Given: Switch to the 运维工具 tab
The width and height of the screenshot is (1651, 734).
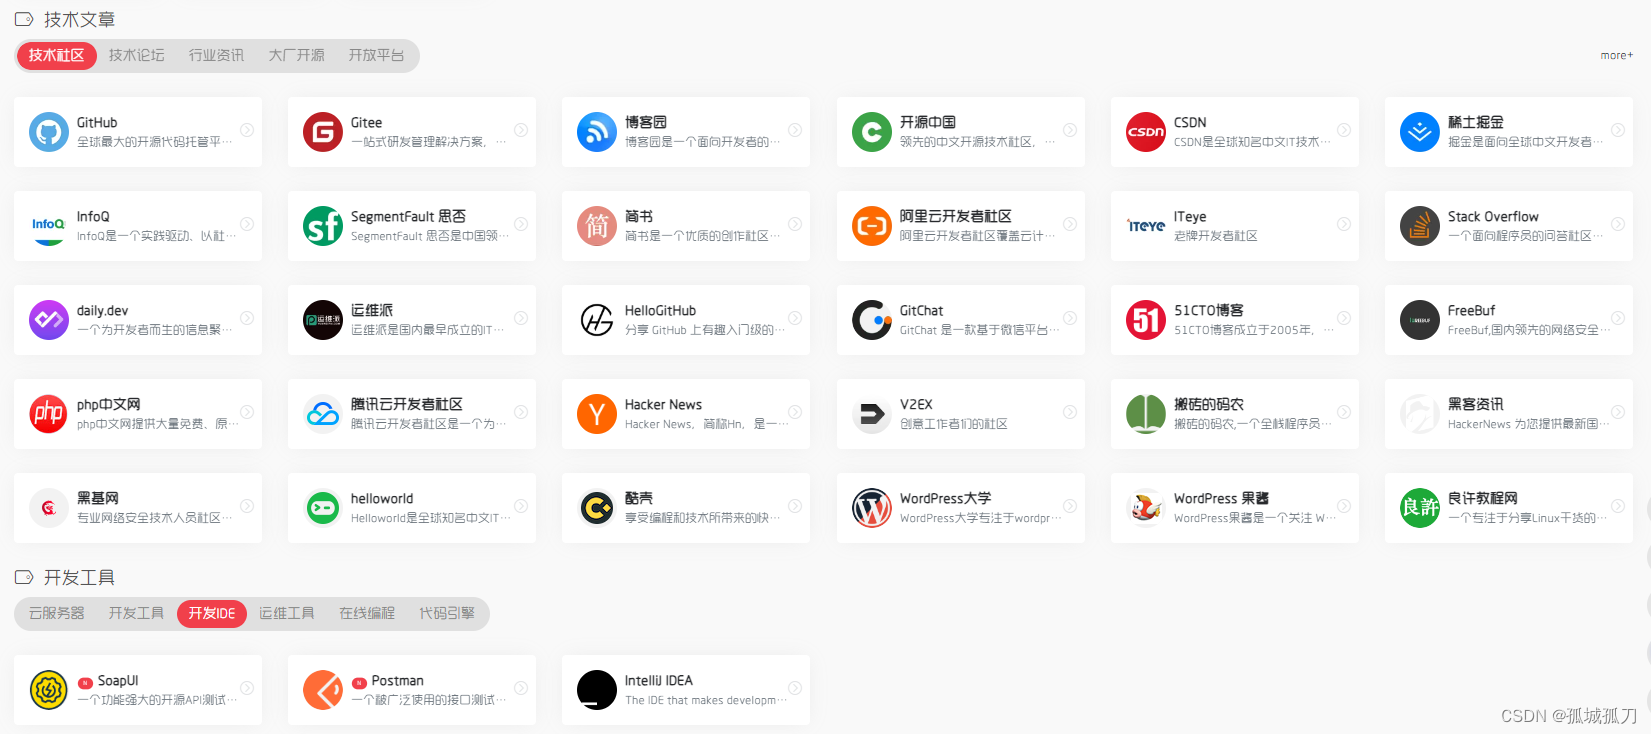Looking at the screenshot, I should [286, 614].
